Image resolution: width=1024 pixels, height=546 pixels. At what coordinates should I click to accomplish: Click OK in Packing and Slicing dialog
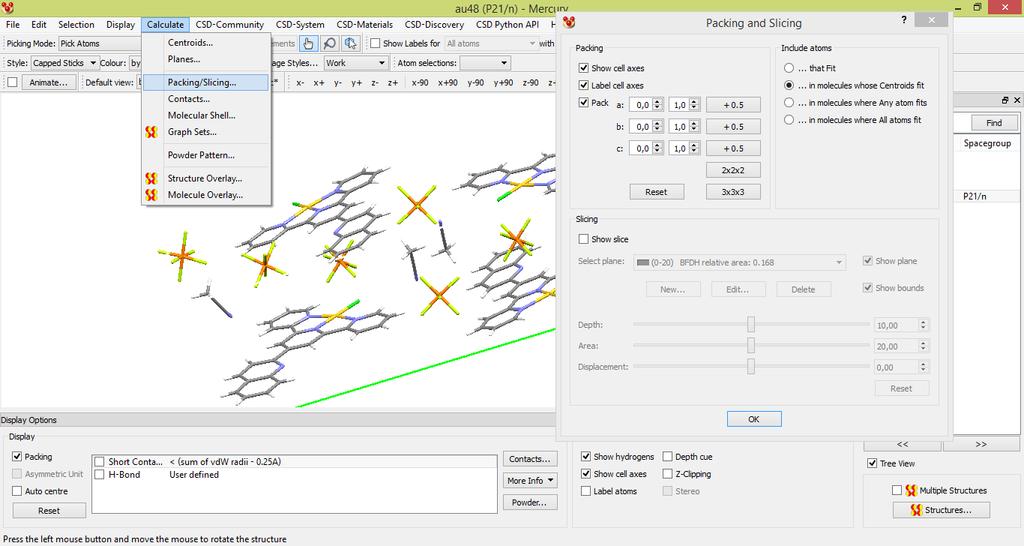754,419
